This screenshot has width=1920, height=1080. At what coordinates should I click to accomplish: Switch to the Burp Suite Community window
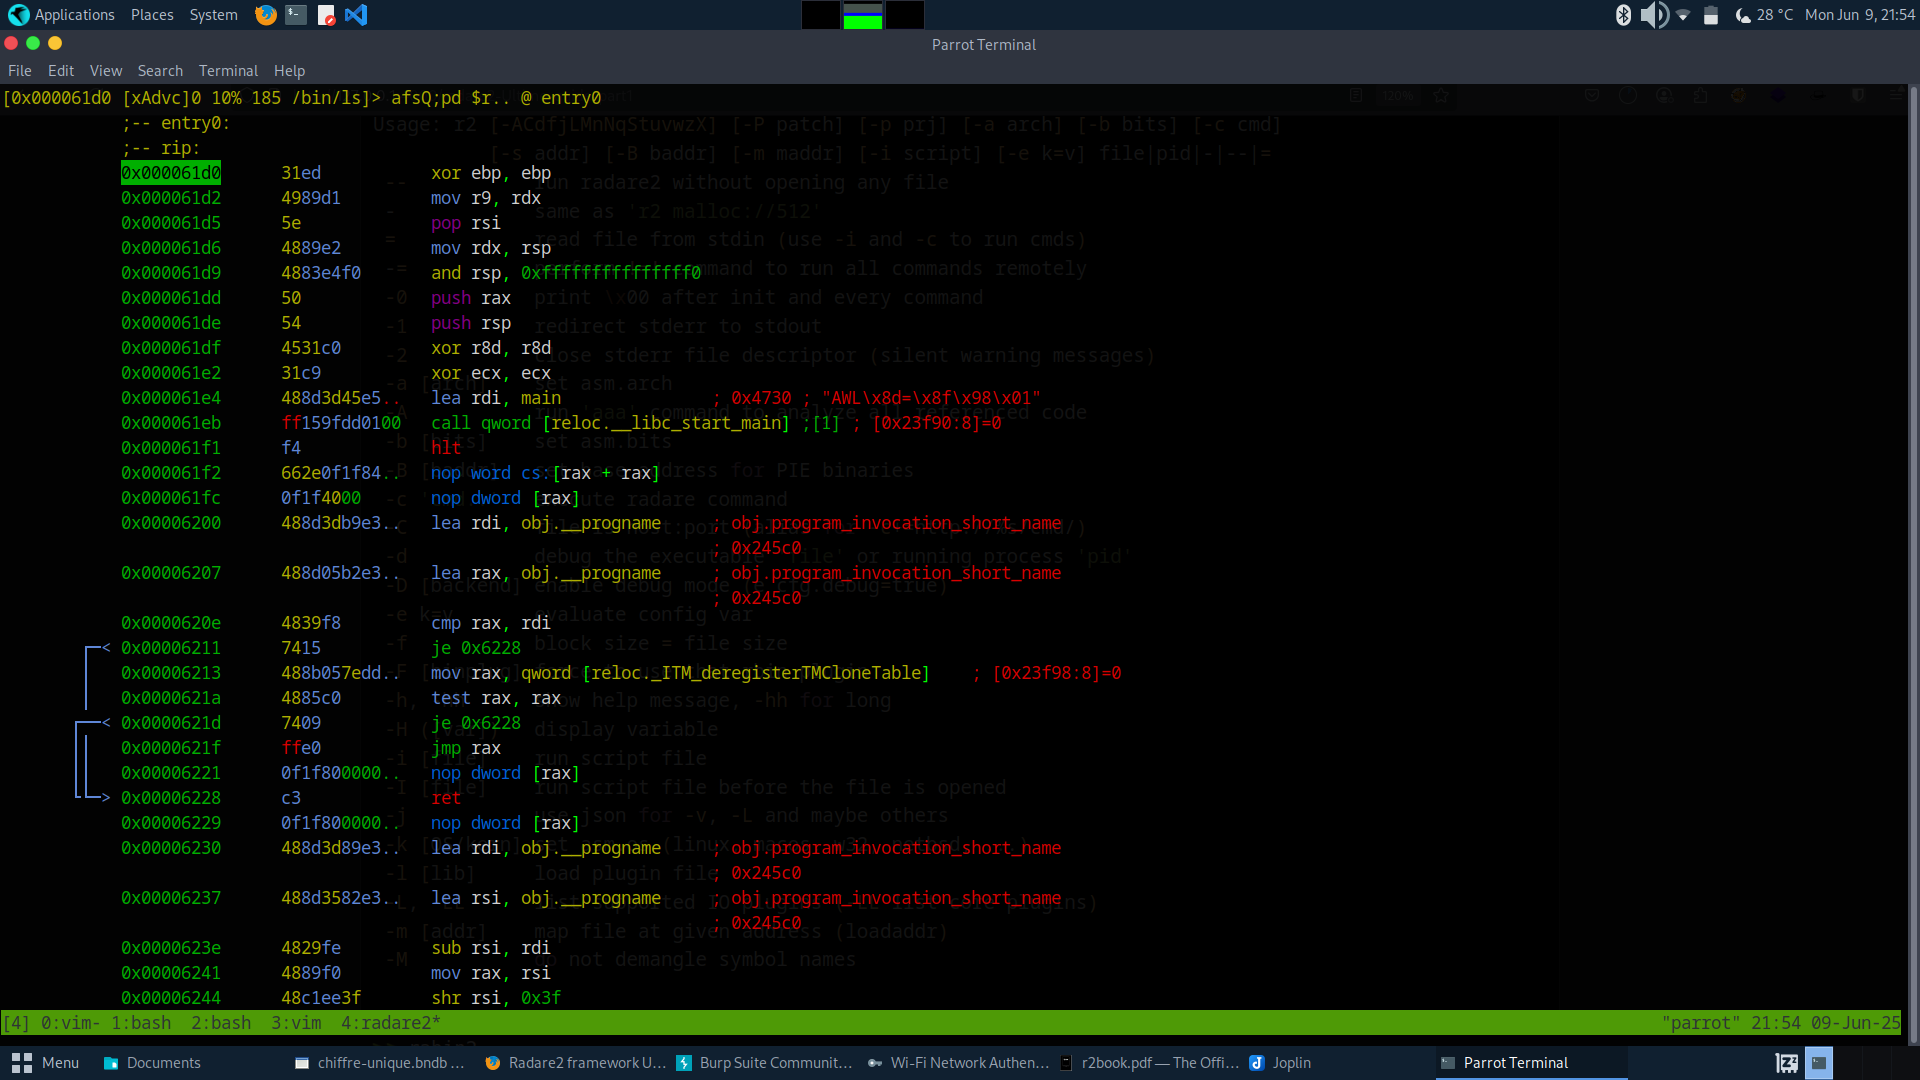click(x=764, y=1063)
